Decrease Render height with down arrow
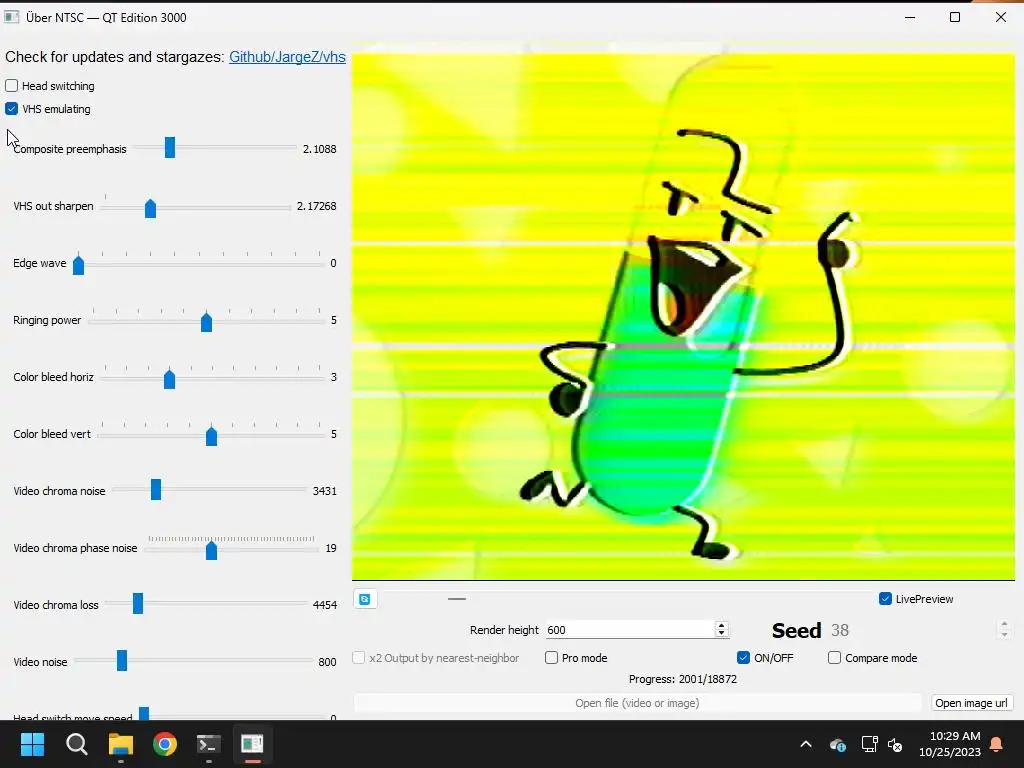 coord(721,634)
